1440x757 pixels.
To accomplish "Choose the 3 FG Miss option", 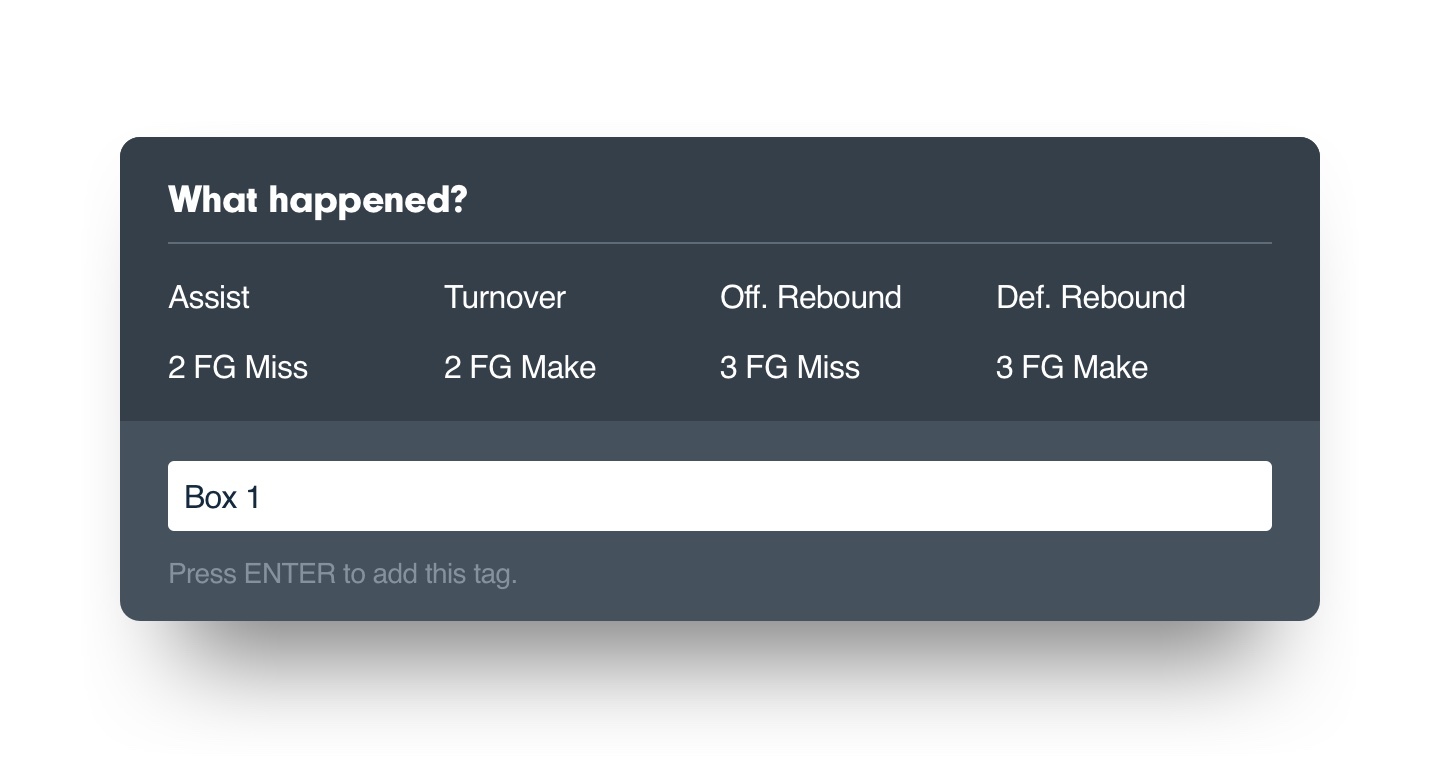I will [789, 367].
